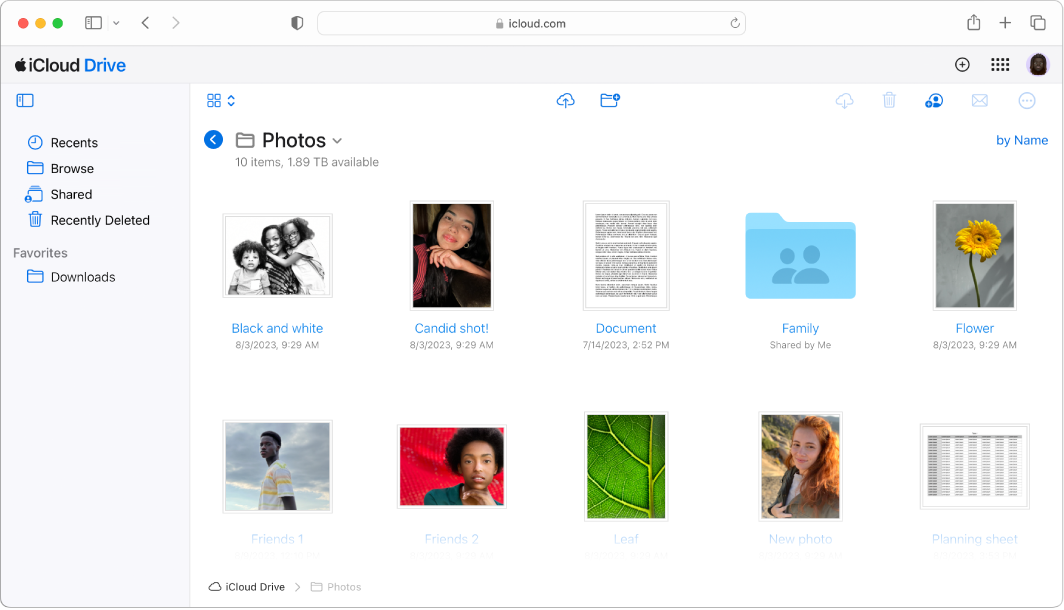Click the Candid shot! file name
The image size is (1064, 610).
[452, 328]
